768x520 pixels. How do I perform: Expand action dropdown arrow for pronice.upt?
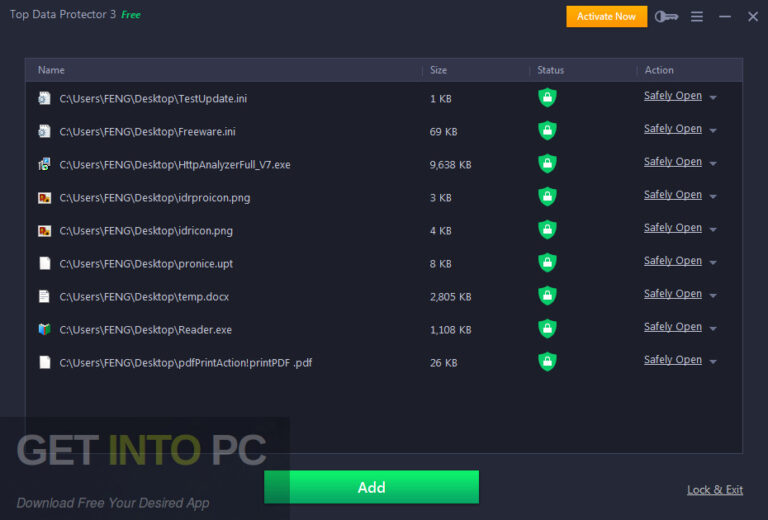point(713,262)
